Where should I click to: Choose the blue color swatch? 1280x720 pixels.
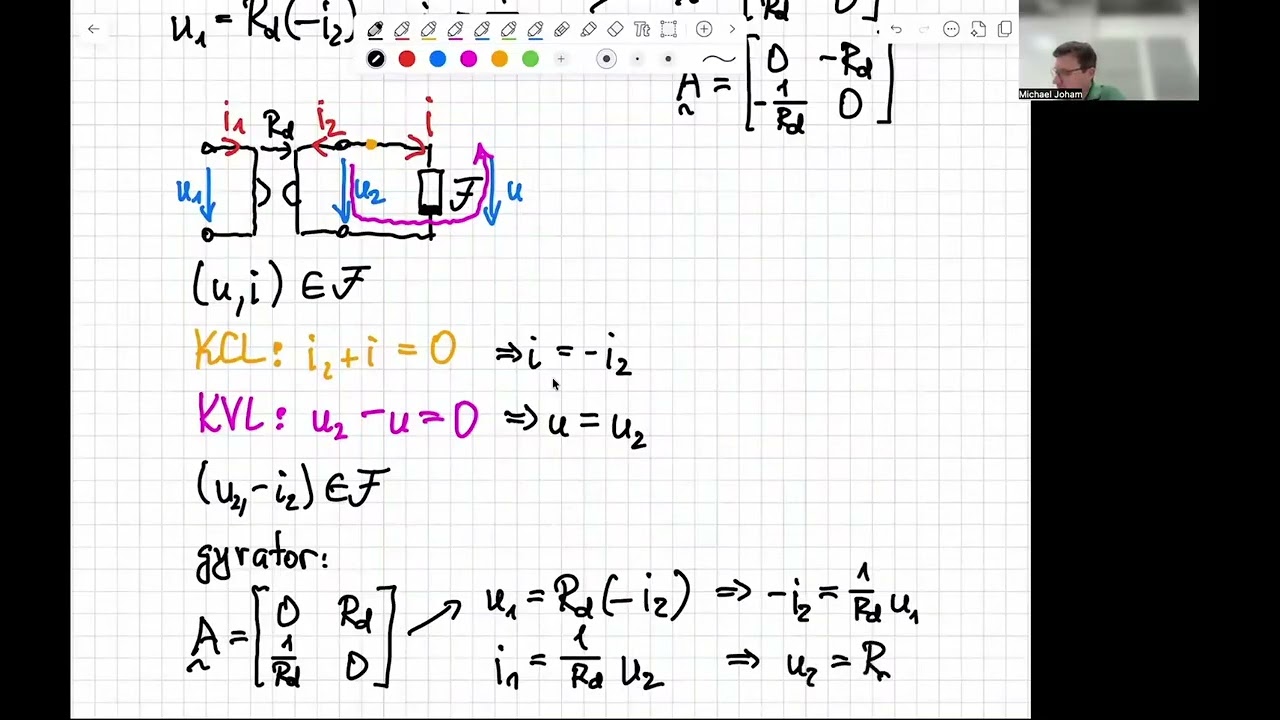coord(438,59)
